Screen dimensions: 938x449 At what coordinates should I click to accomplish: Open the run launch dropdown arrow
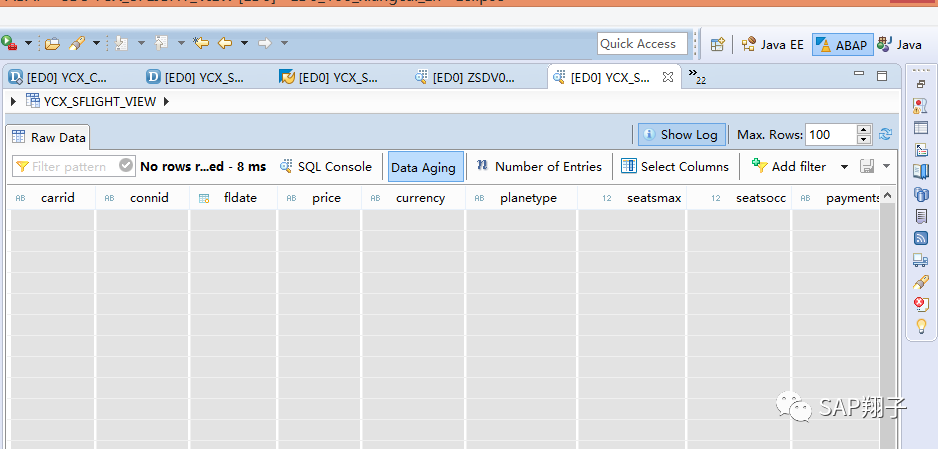click(28, 43)
